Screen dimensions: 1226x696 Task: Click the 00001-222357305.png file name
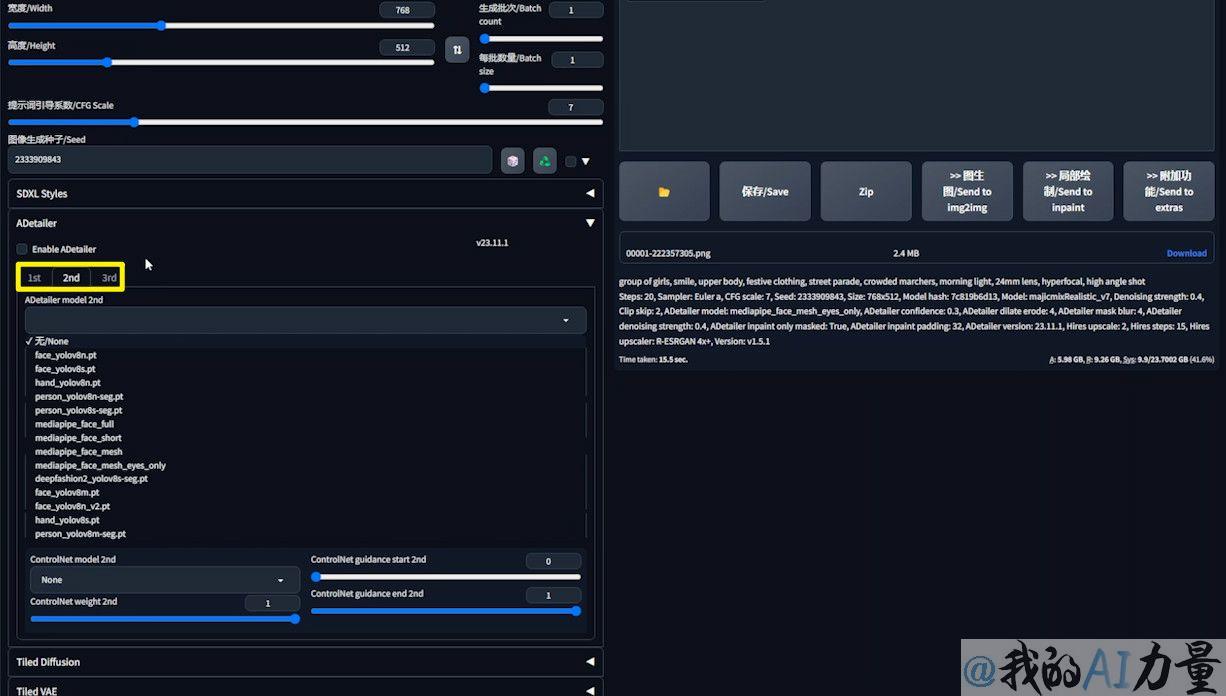[x=669, y=253]
